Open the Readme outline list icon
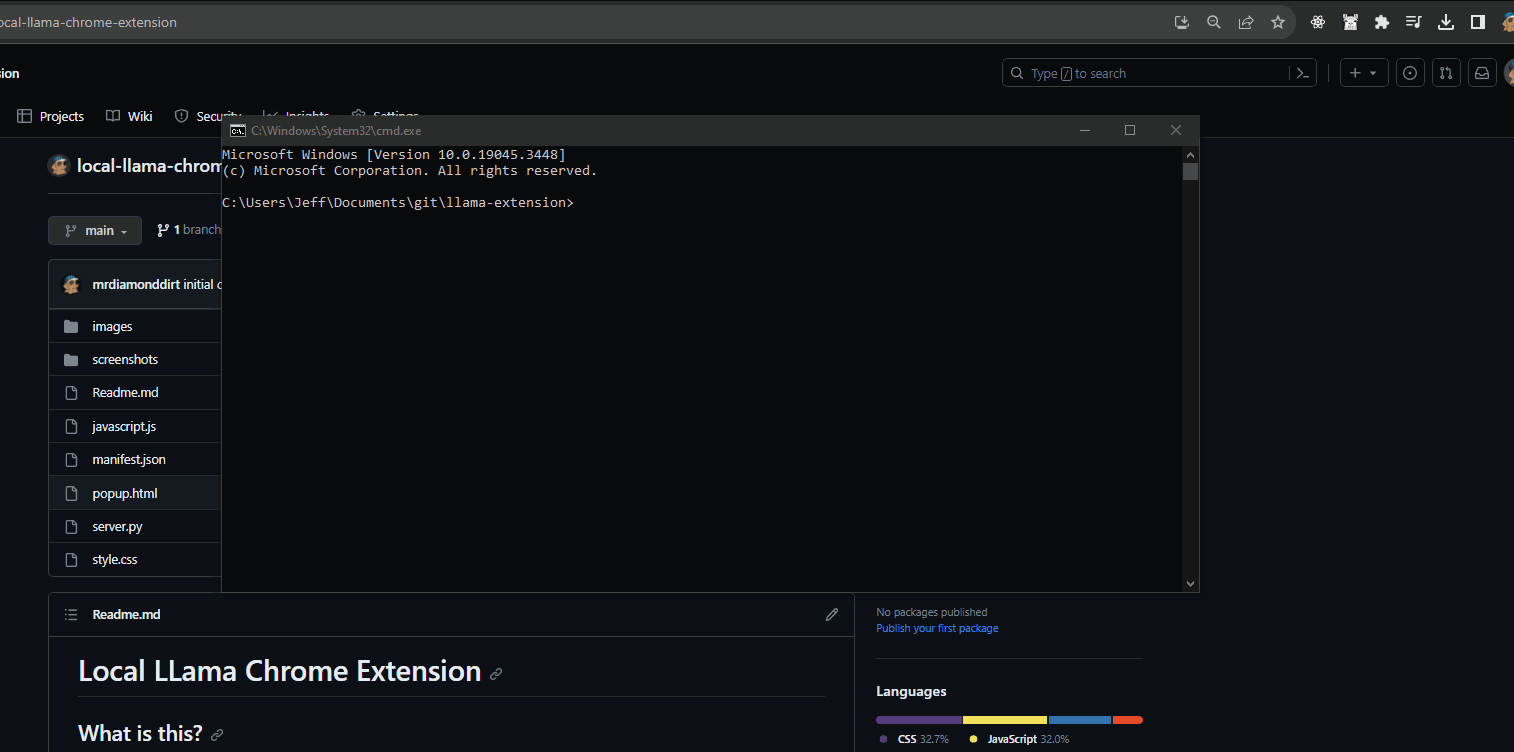1514x752 pixels. click(71, 614)
